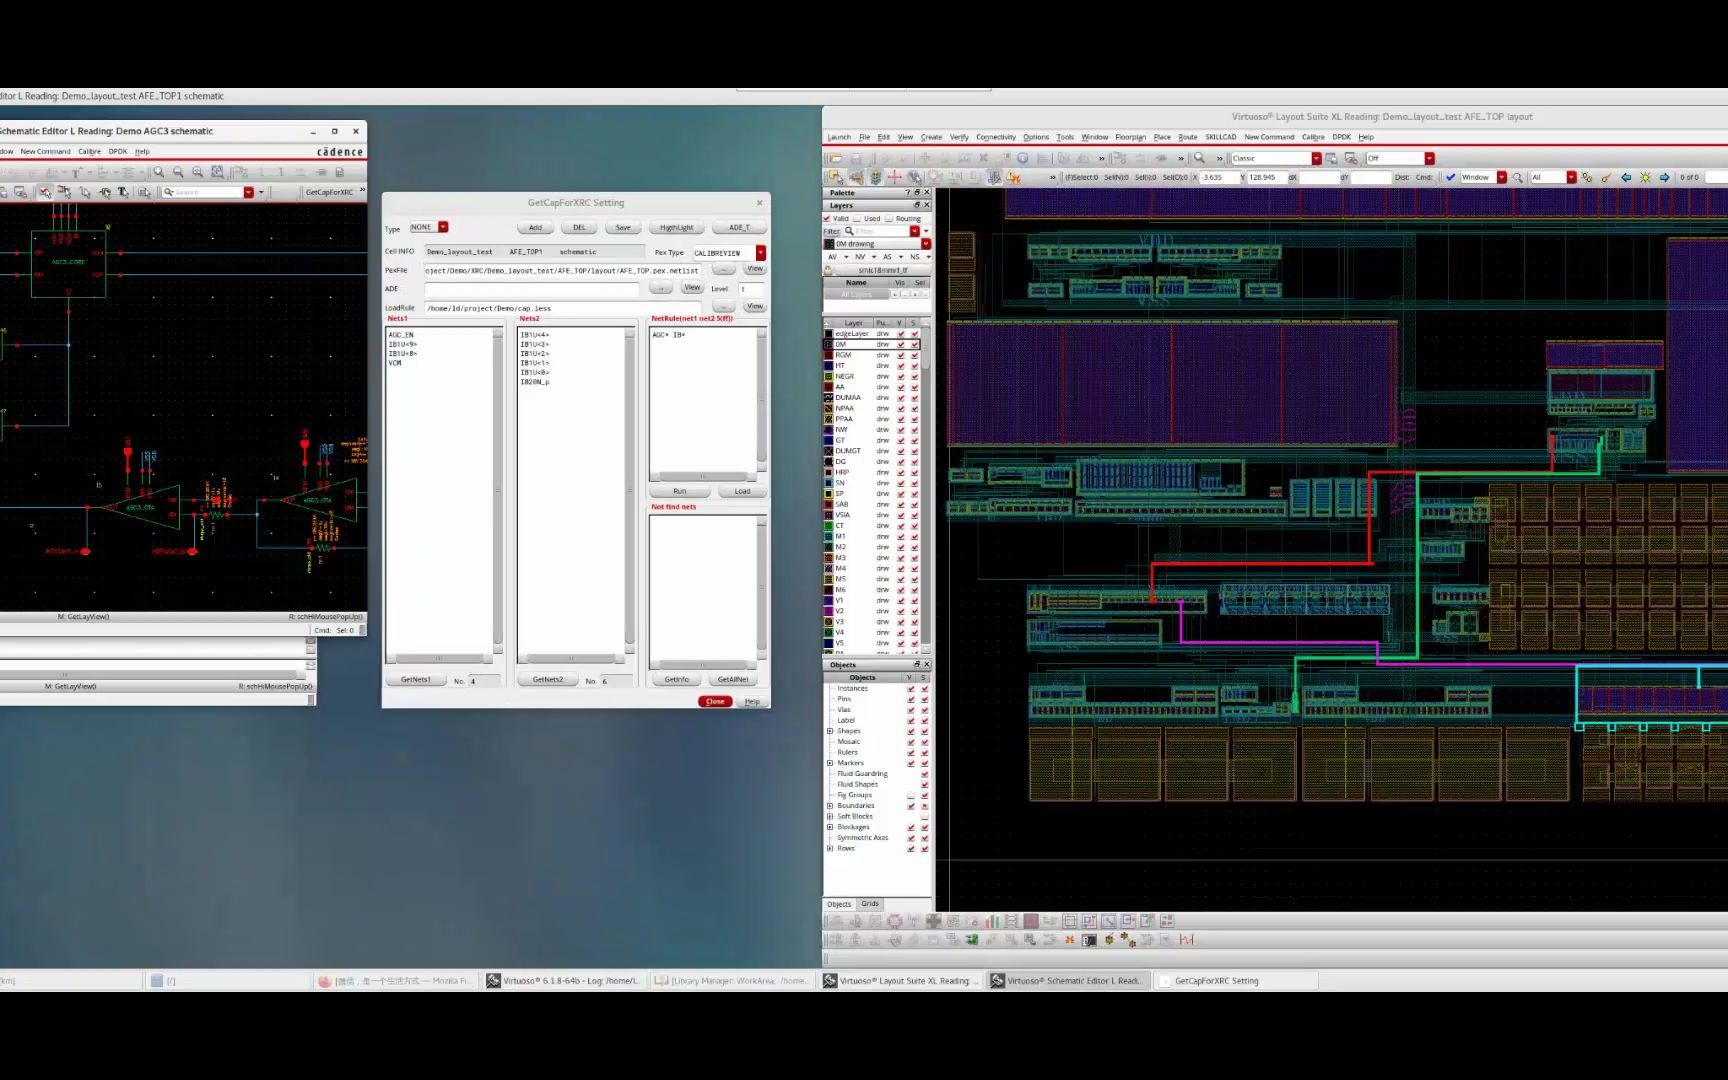Click the GetNets1 button
1728x1080 pixels.
[416, 680]
